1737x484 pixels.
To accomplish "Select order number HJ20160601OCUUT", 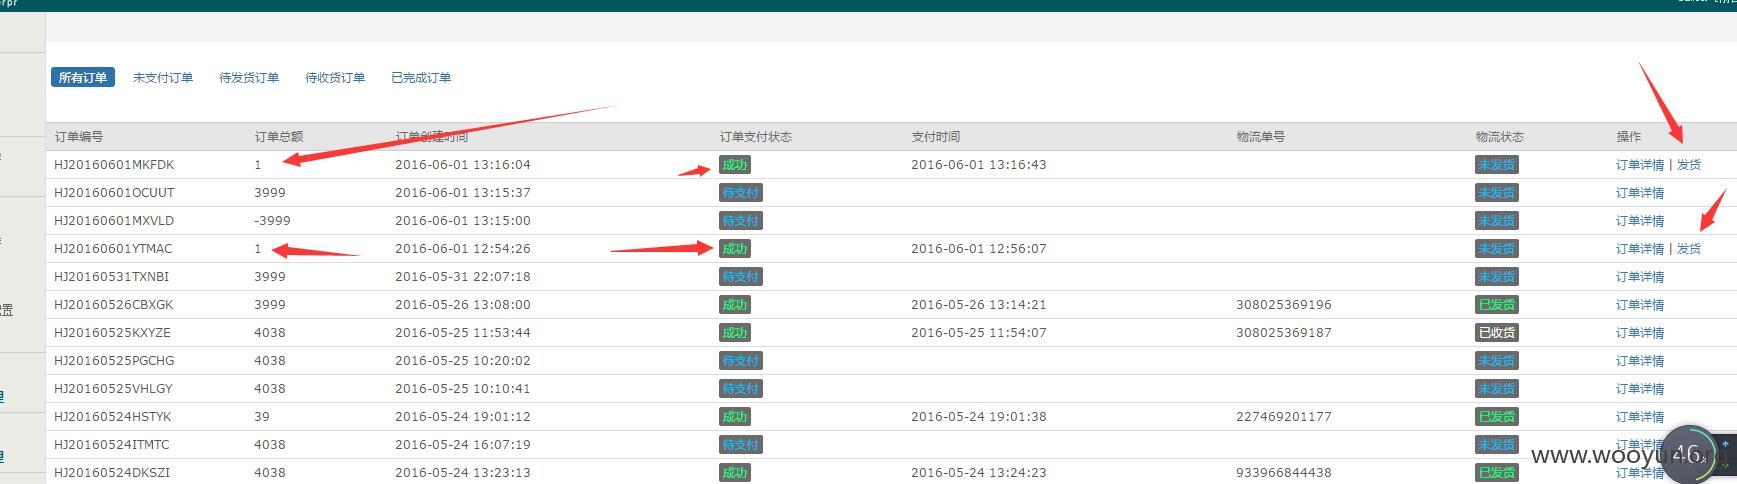I will click(x=114, y=193).
